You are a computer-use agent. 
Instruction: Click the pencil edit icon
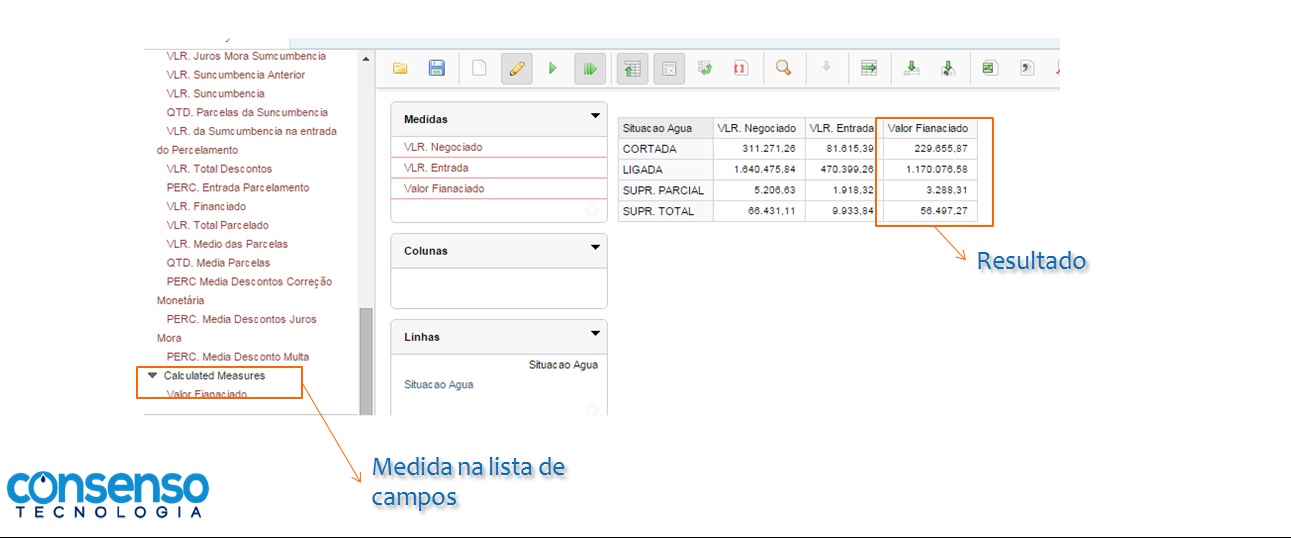516,69
